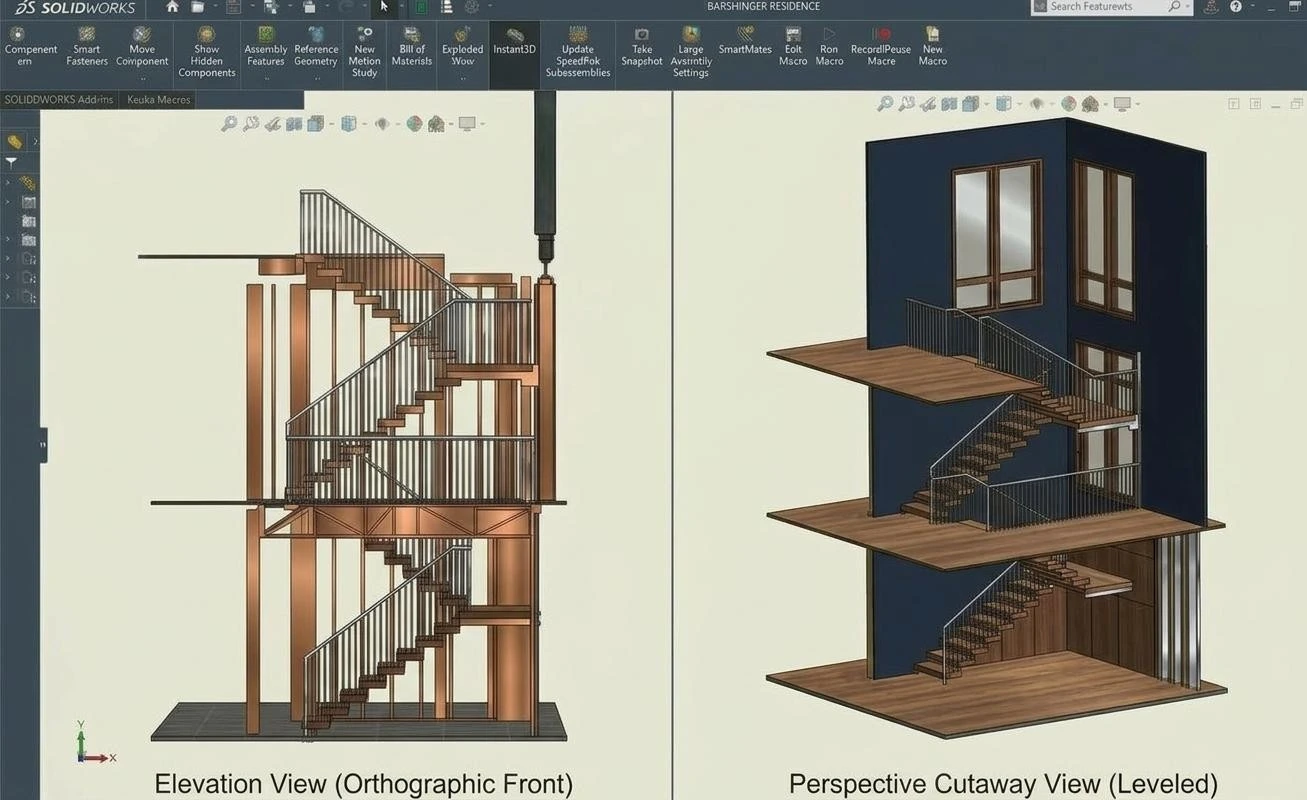Click Previous View in left viewport toolbar
The image size is (1307, 800).
[273, 124]
